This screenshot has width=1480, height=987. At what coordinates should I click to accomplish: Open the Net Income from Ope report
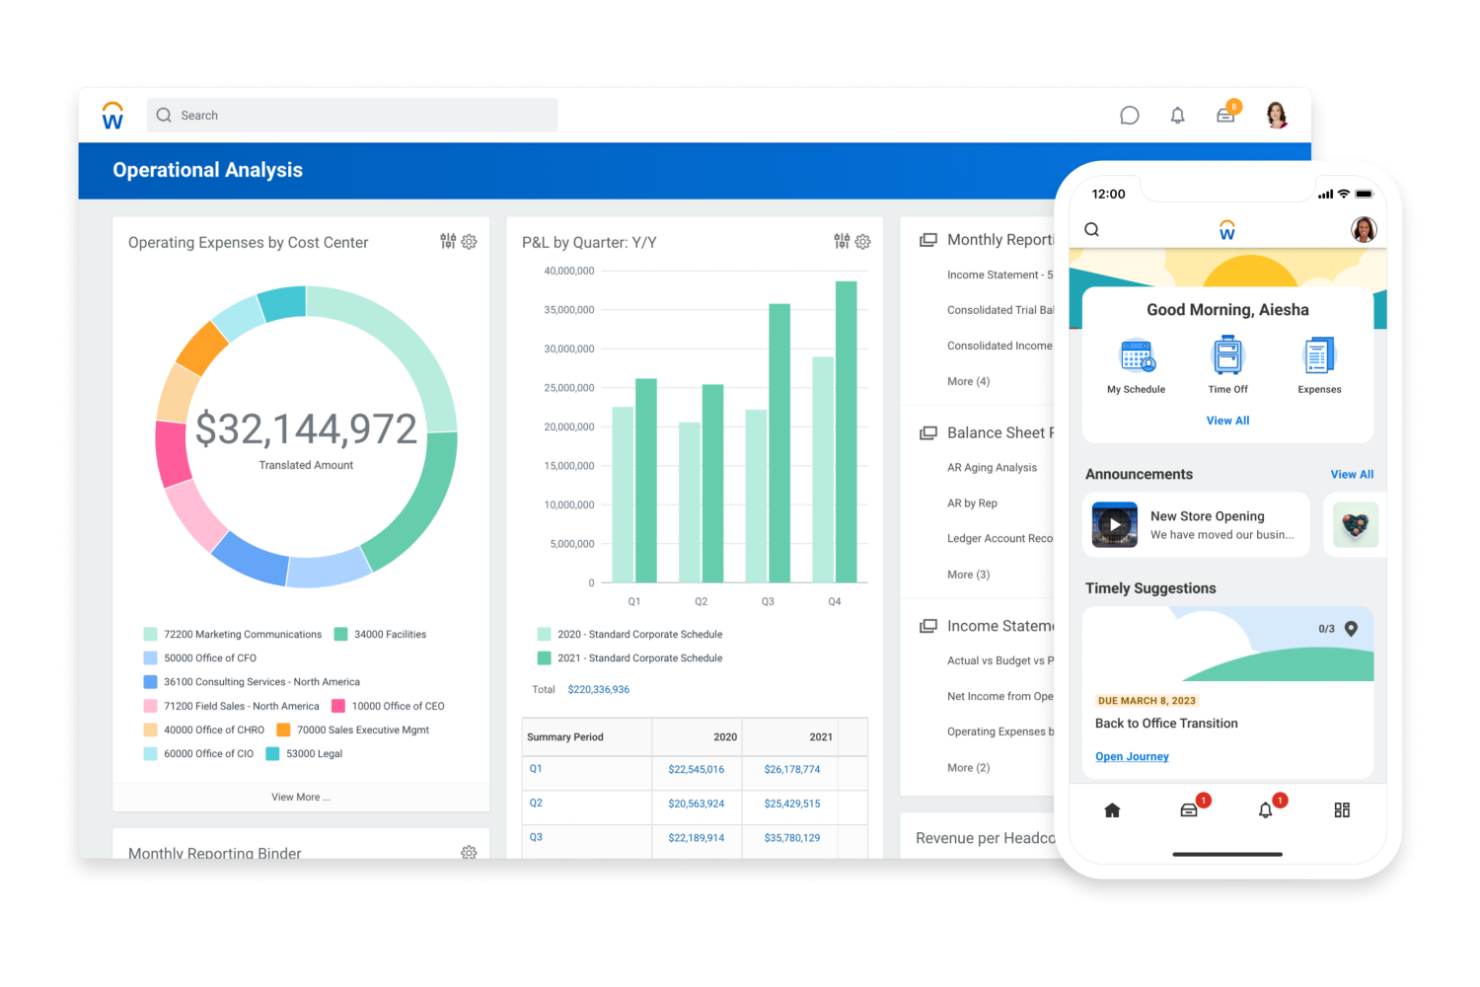point(1000,696)
